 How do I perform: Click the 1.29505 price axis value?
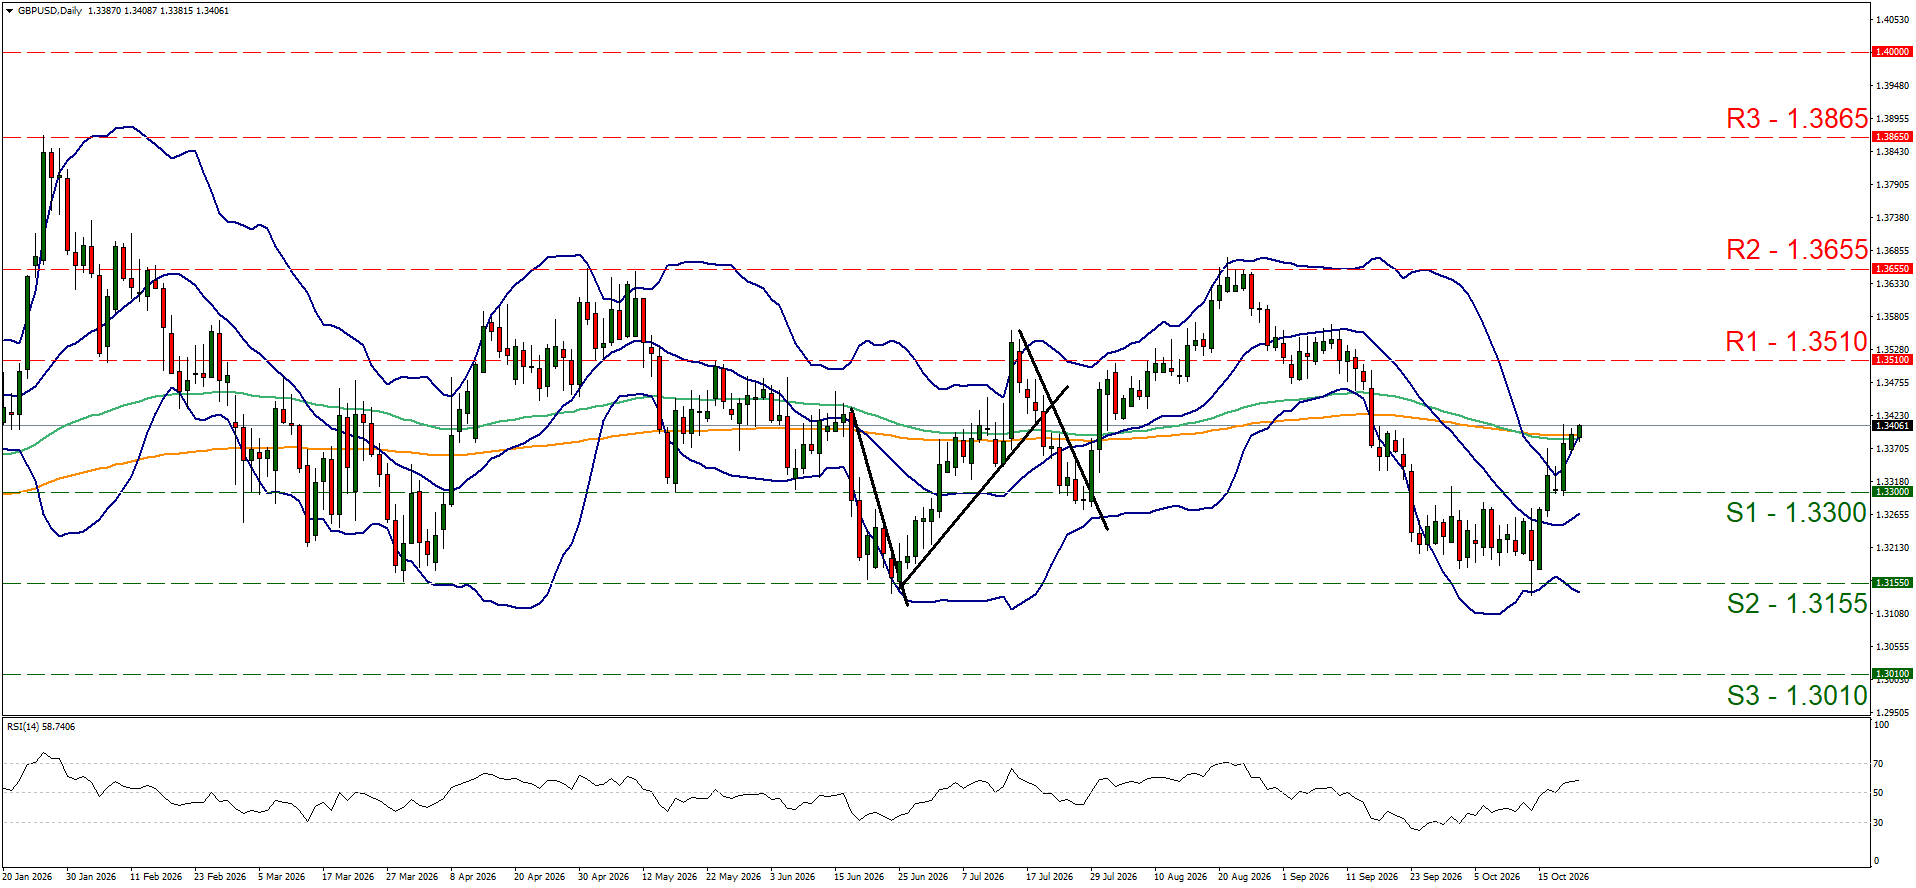(x=1891, y=713)
